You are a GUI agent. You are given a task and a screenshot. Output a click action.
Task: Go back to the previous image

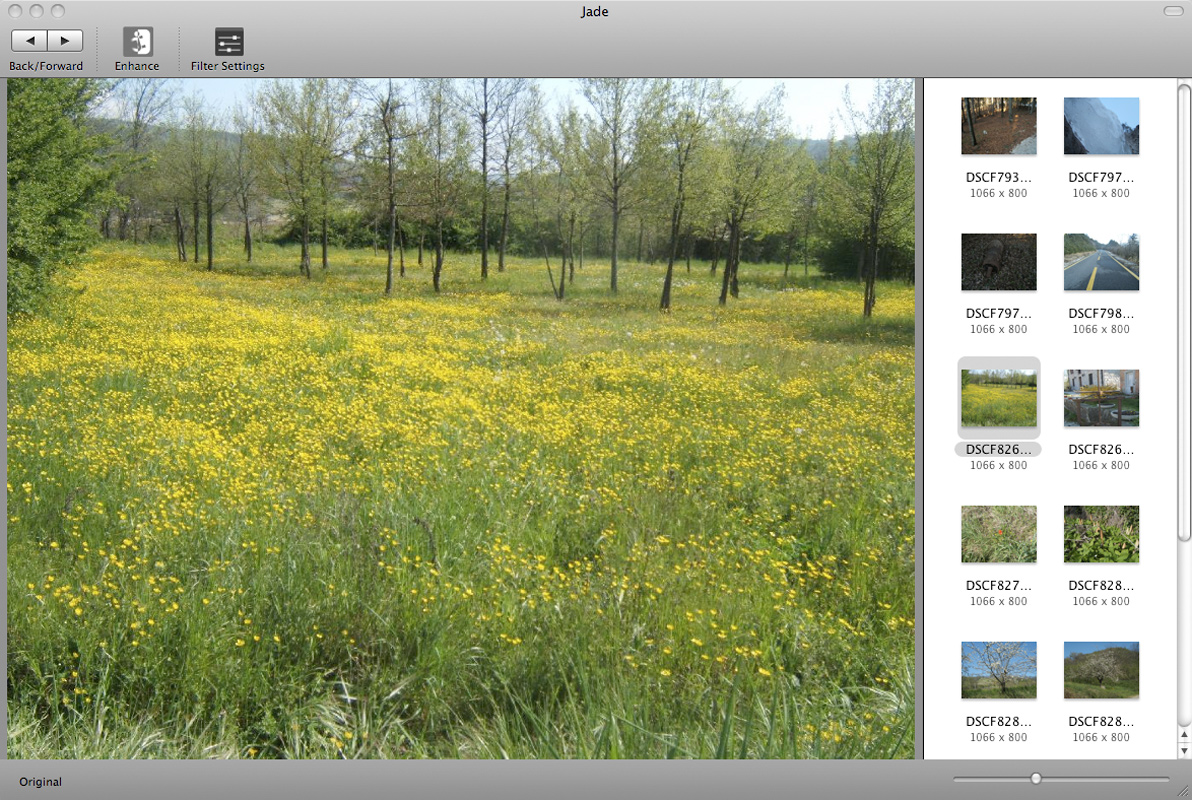30,40
